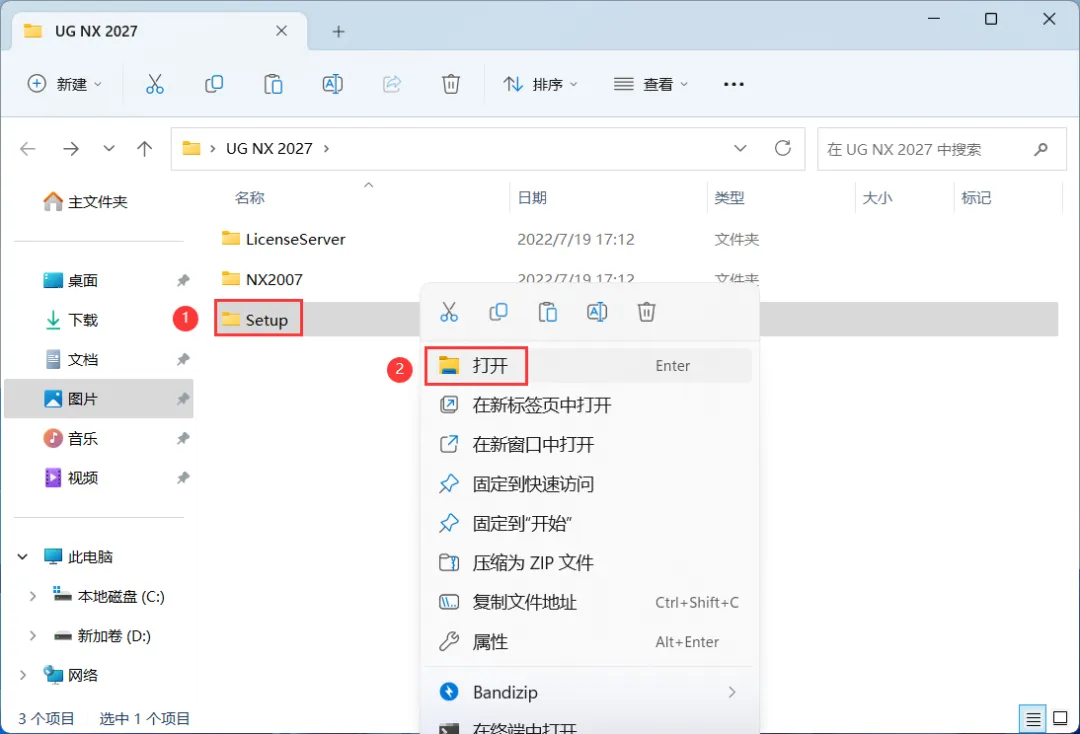Click Delete icon in the context menu

pyautogui.click(x=646, y=312)
